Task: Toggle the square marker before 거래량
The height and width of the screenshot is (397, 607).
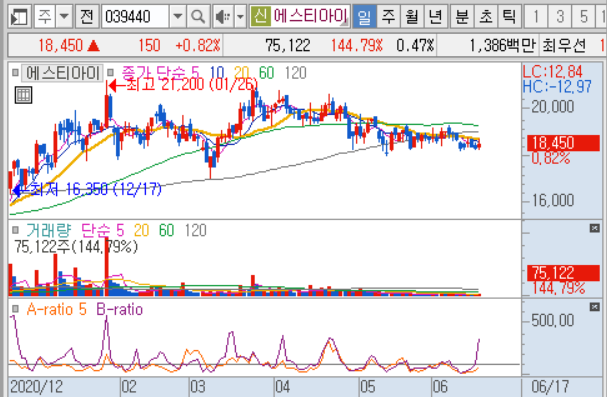Action: 15,230
